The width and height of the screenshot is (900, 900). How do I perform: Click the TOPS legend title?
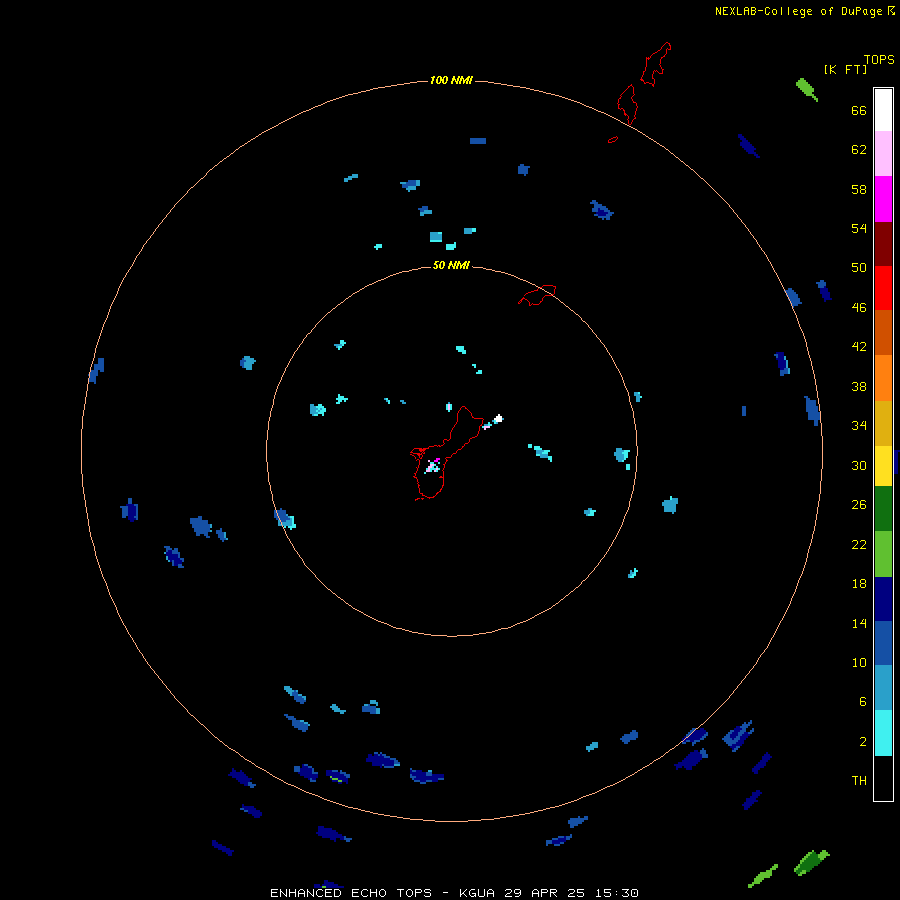click(x=879, y=59)
